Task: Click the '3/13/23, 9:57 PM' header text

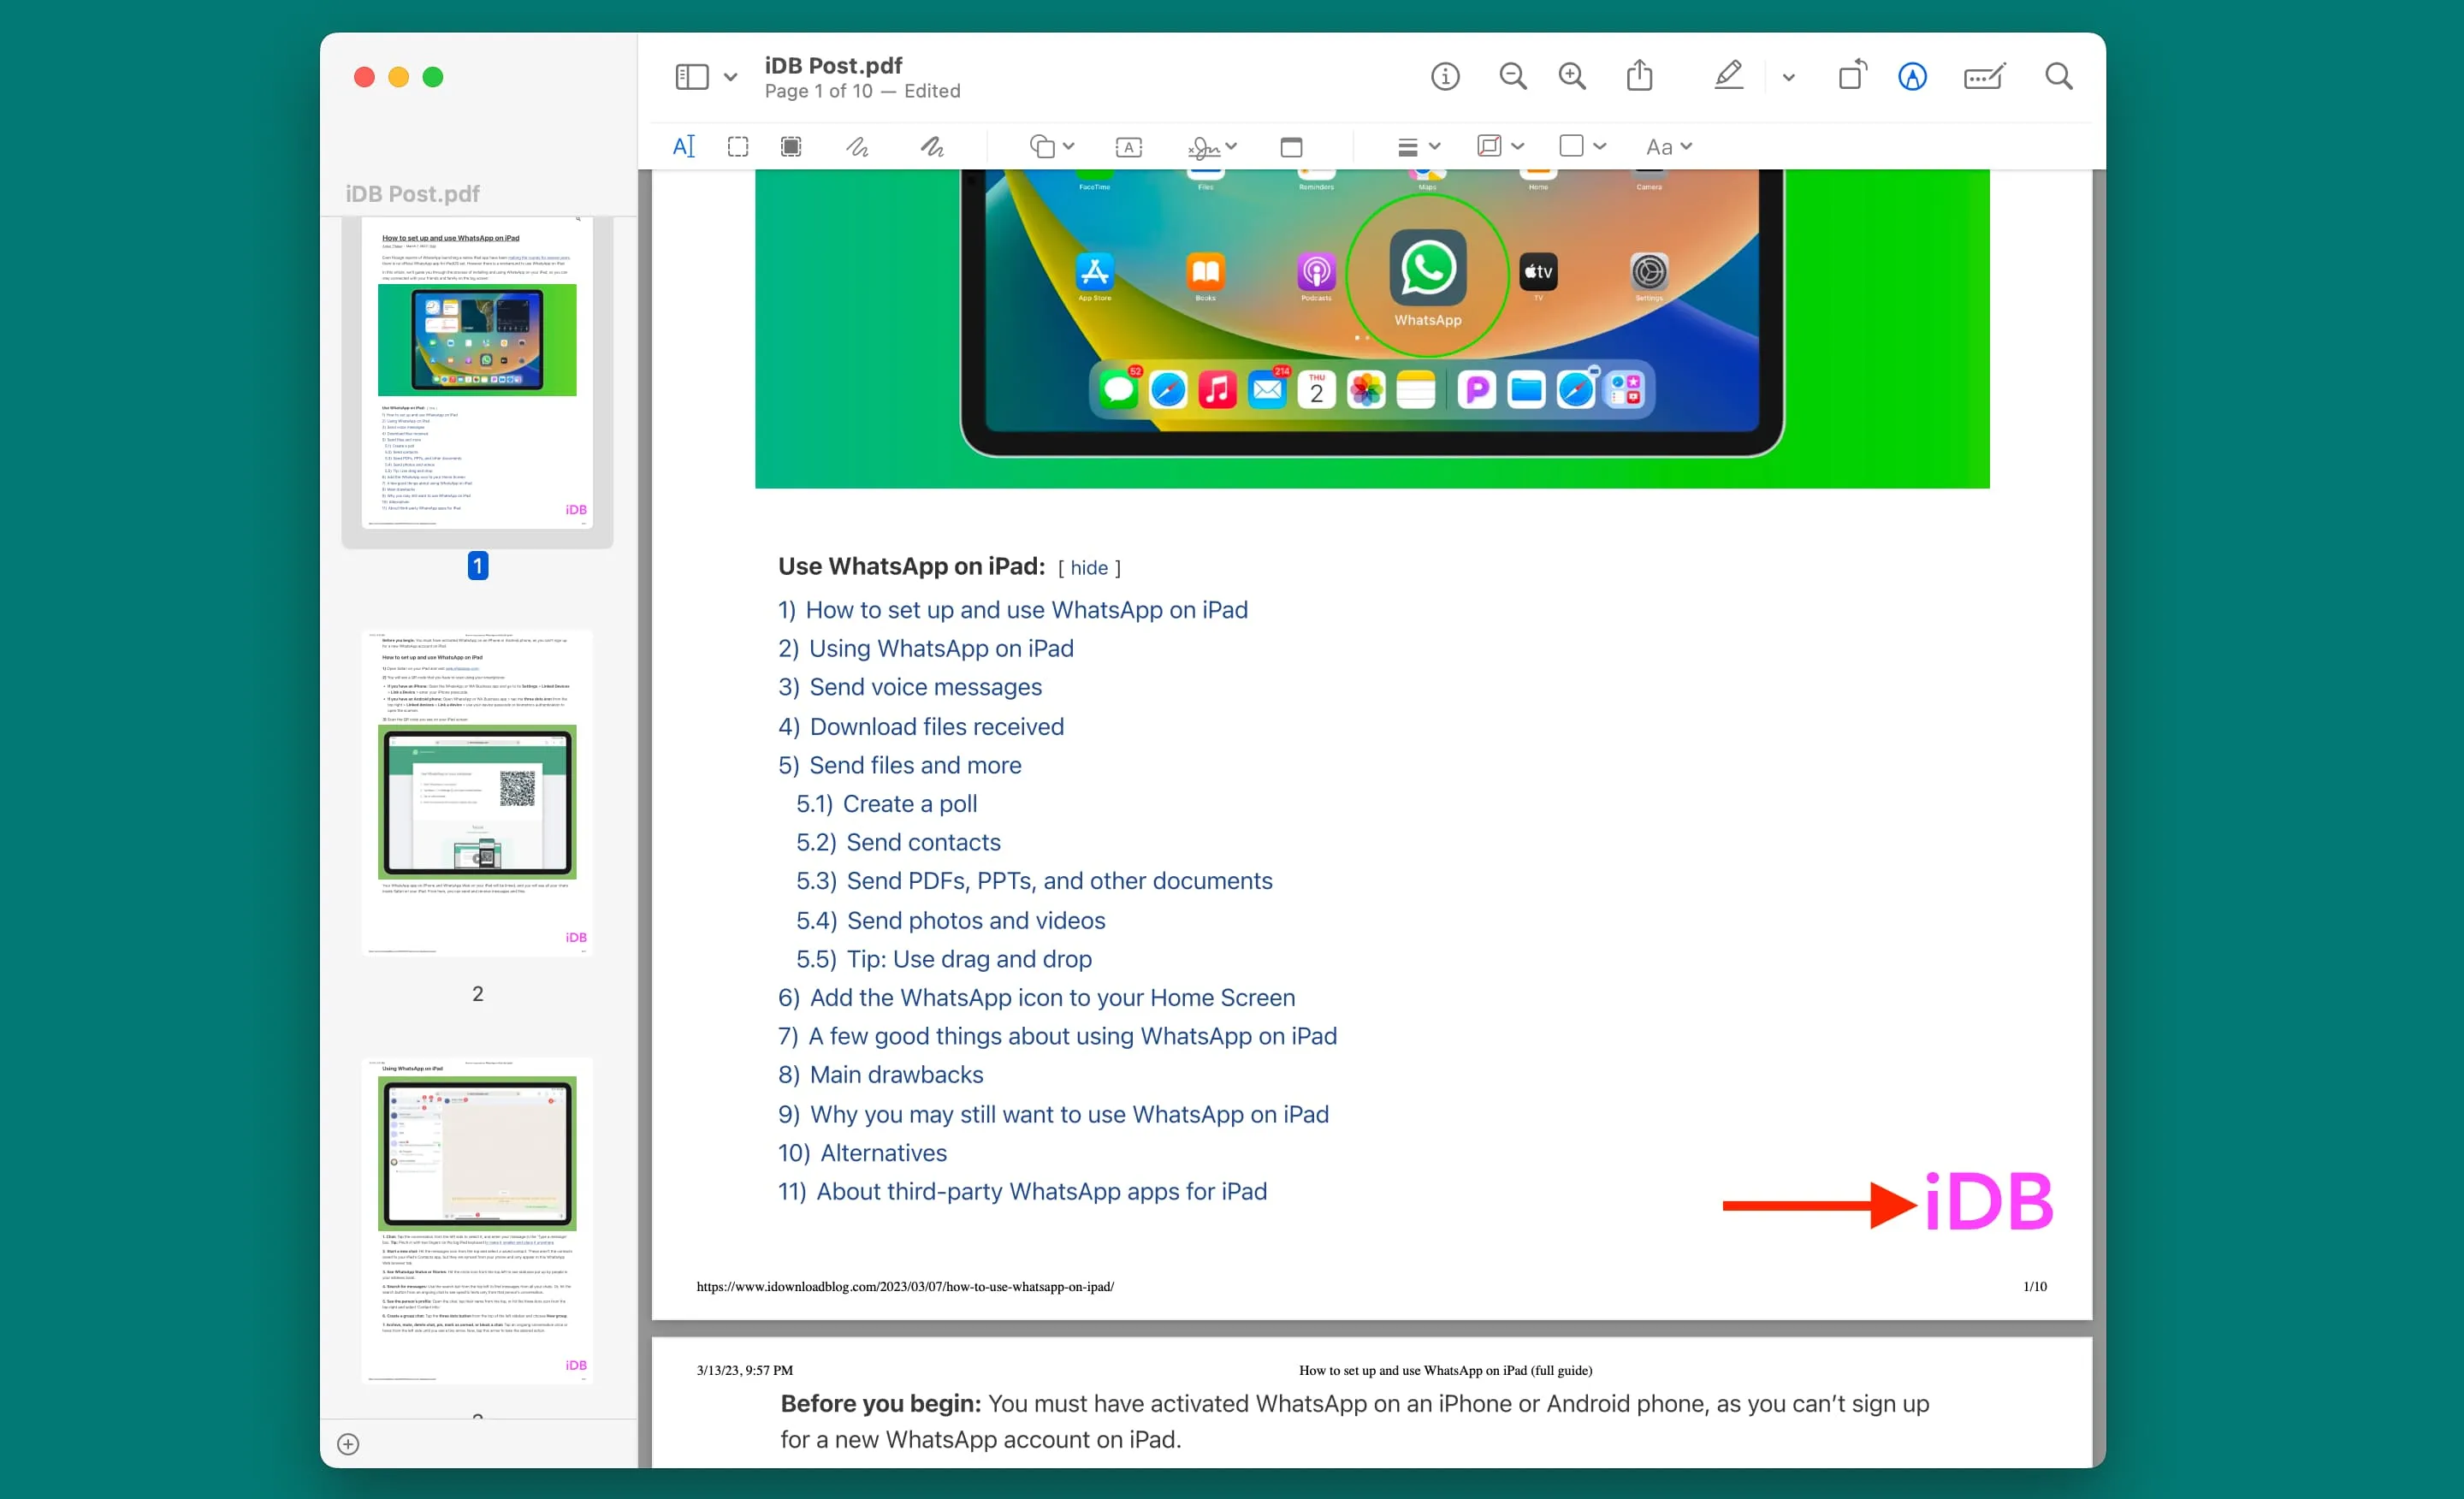Action: point(745,1371)
